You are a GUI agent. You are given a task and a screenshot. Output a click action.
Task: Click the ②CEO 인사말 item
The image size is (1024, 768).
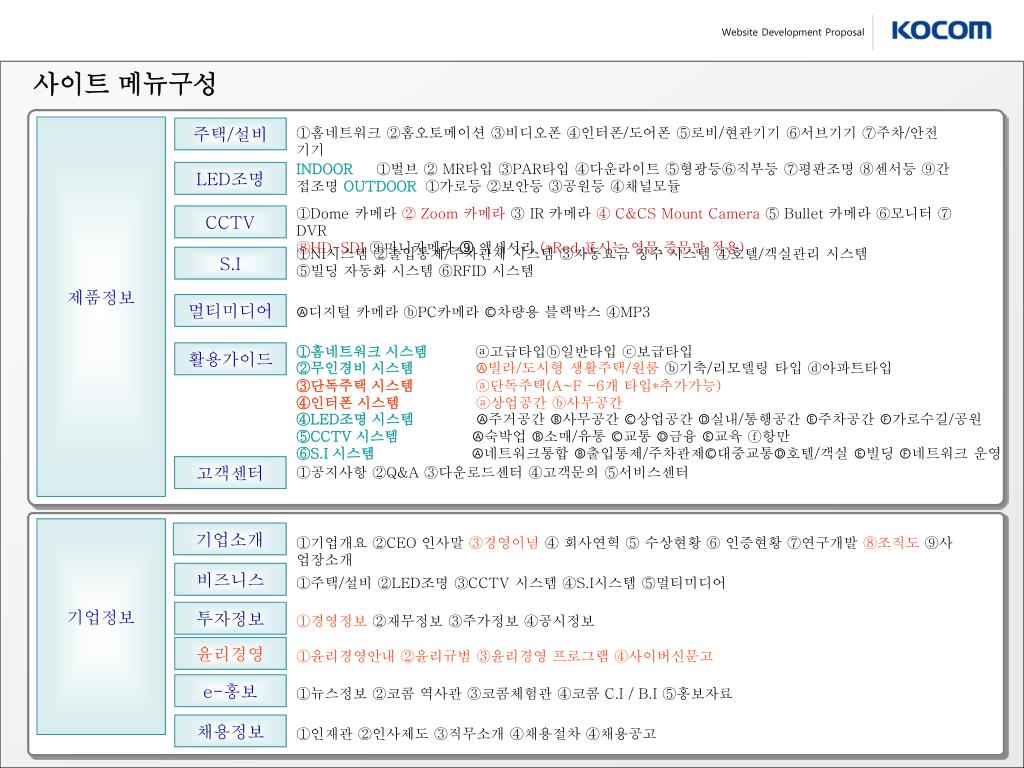click(x=417, y=543)
